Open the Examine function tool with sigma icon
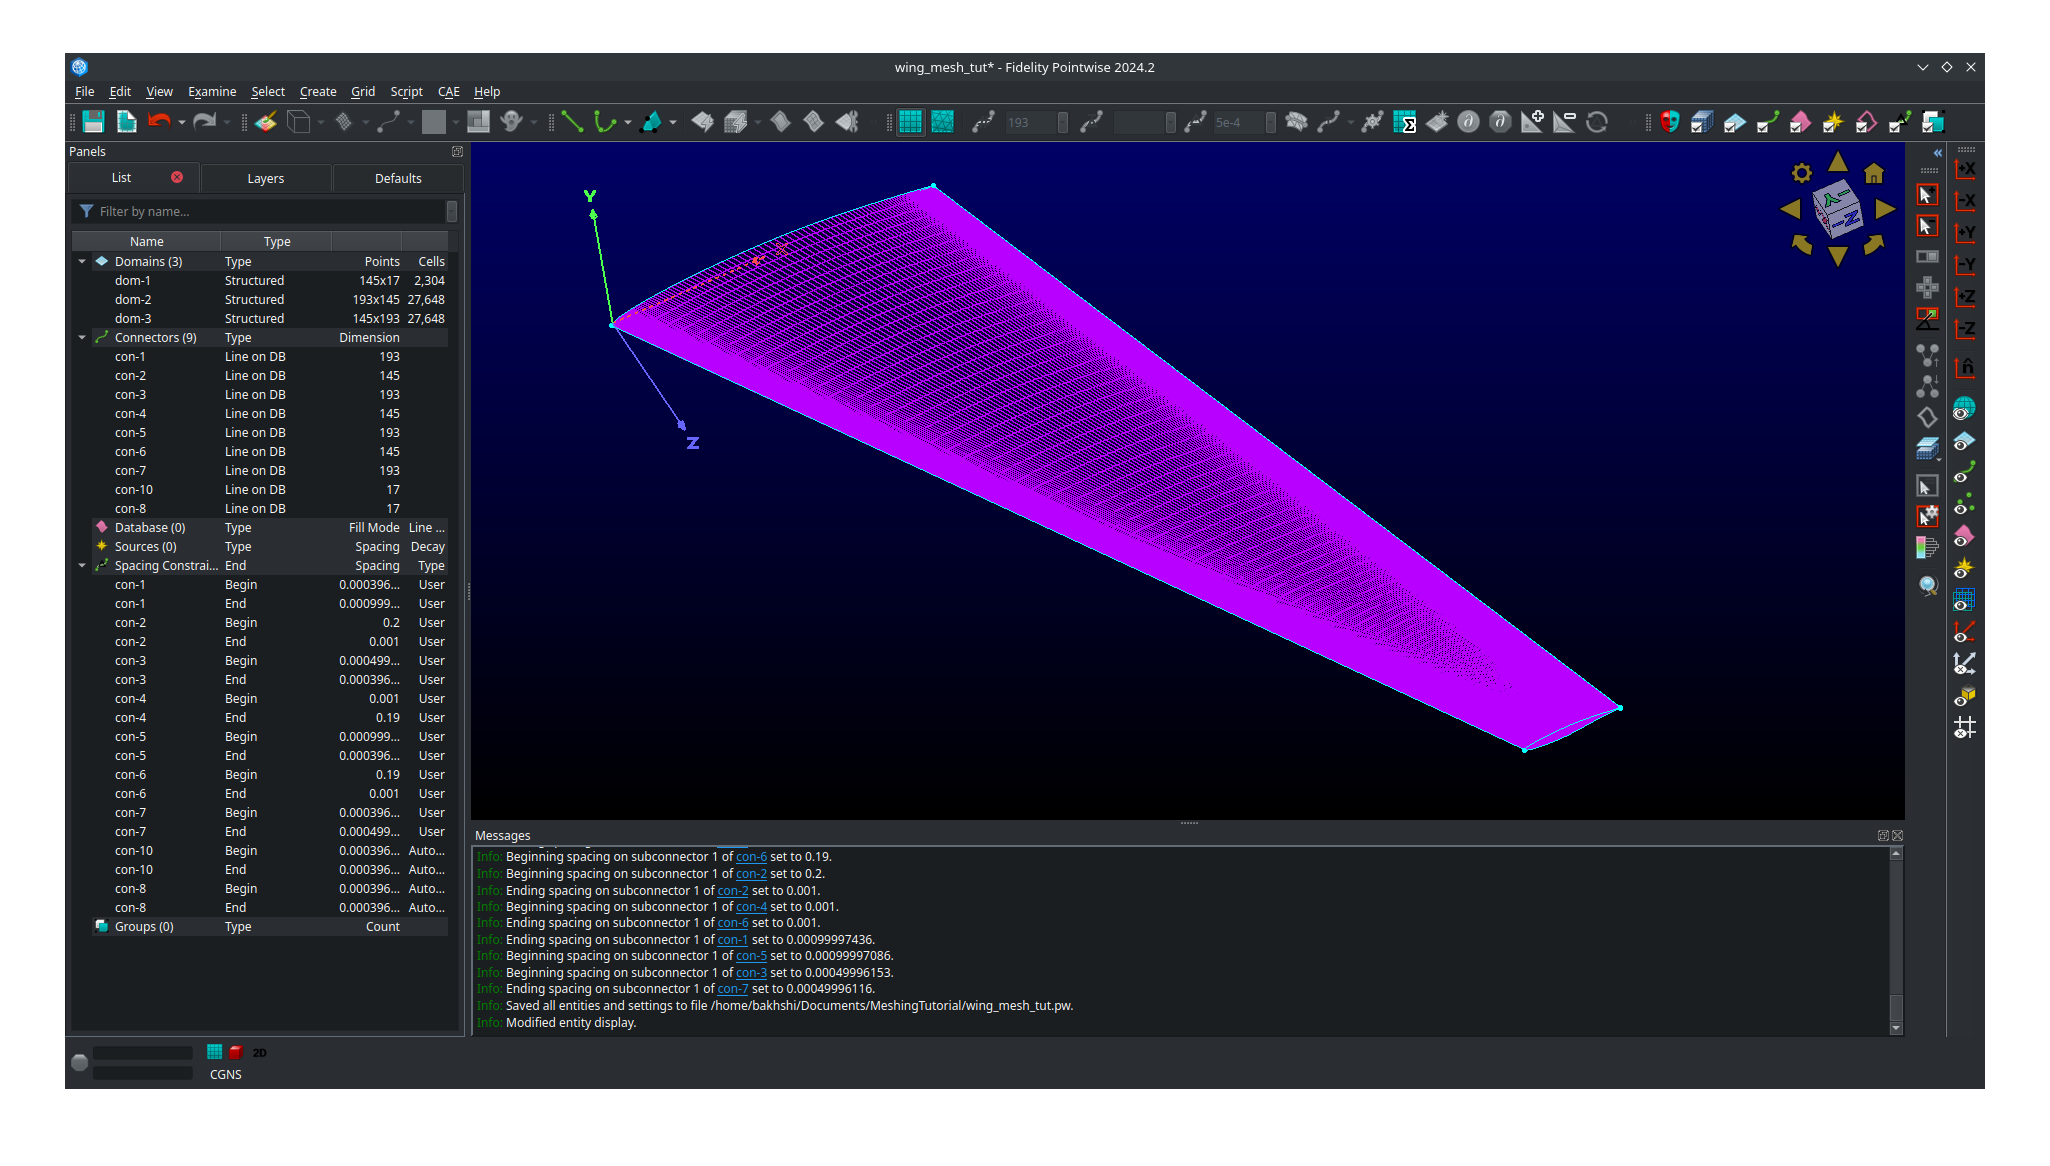The image size is (2050, 1166). pos(1406,122)
